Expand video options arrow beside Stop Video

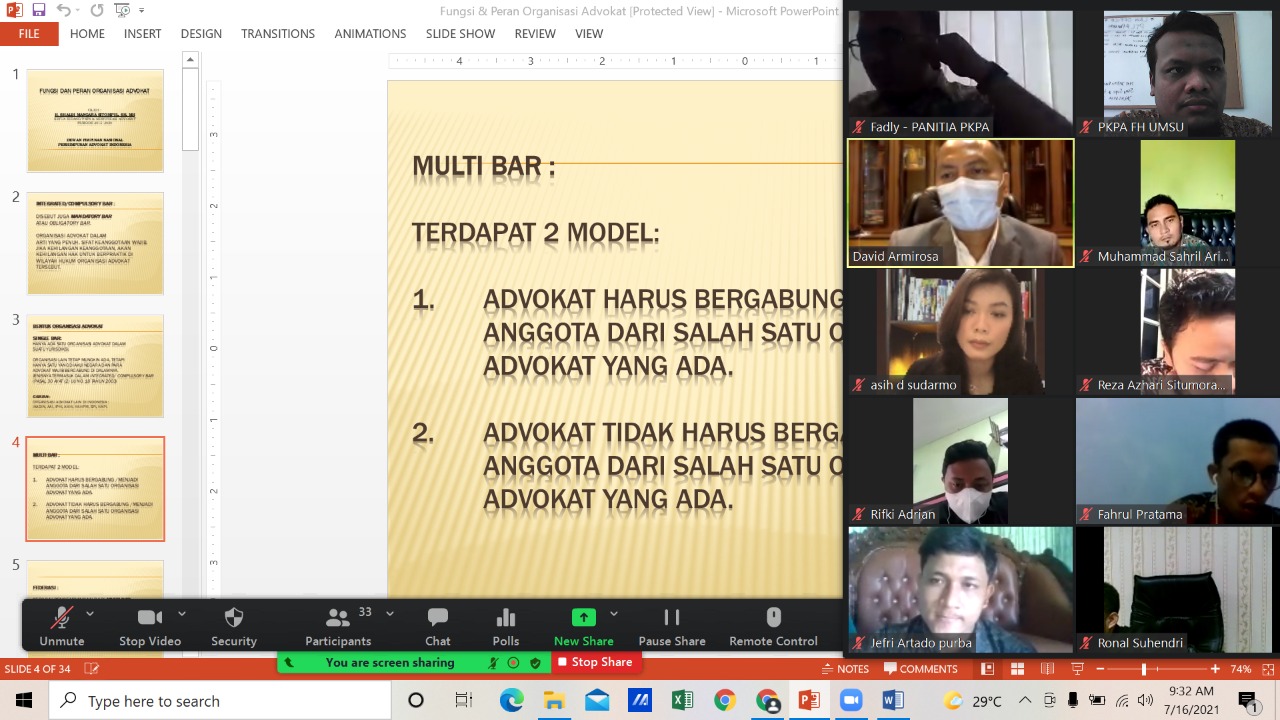point(181,614)
